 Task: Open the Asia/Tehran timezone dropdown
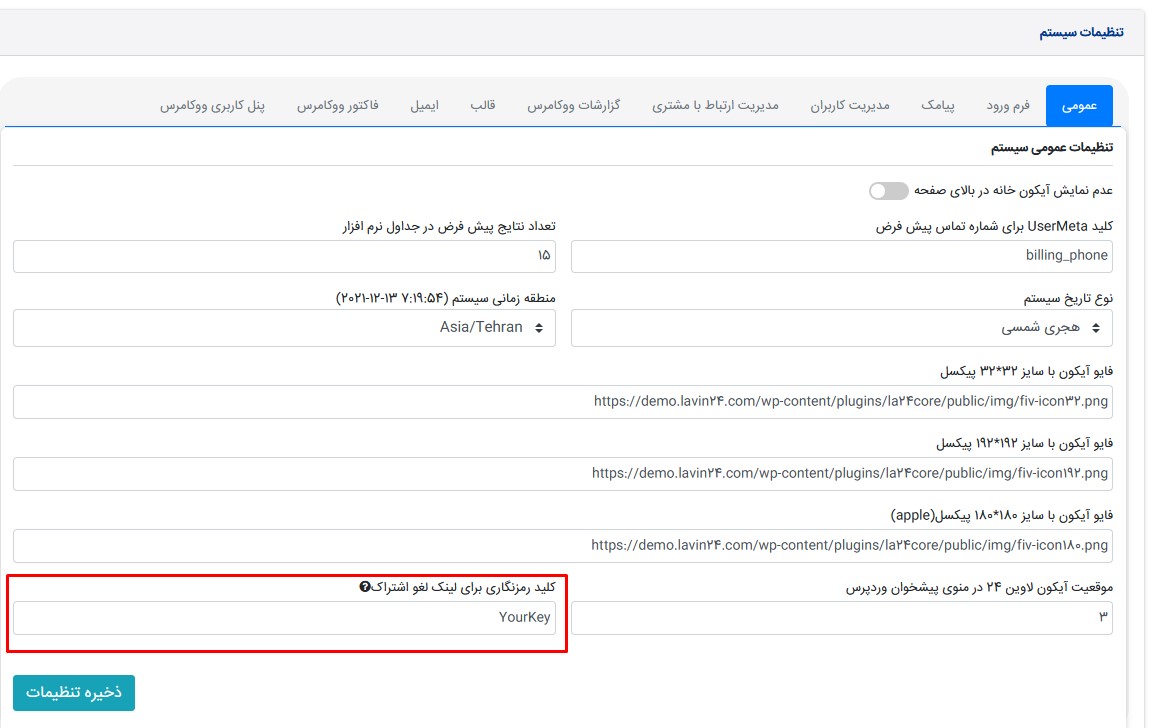coord(284,328)
